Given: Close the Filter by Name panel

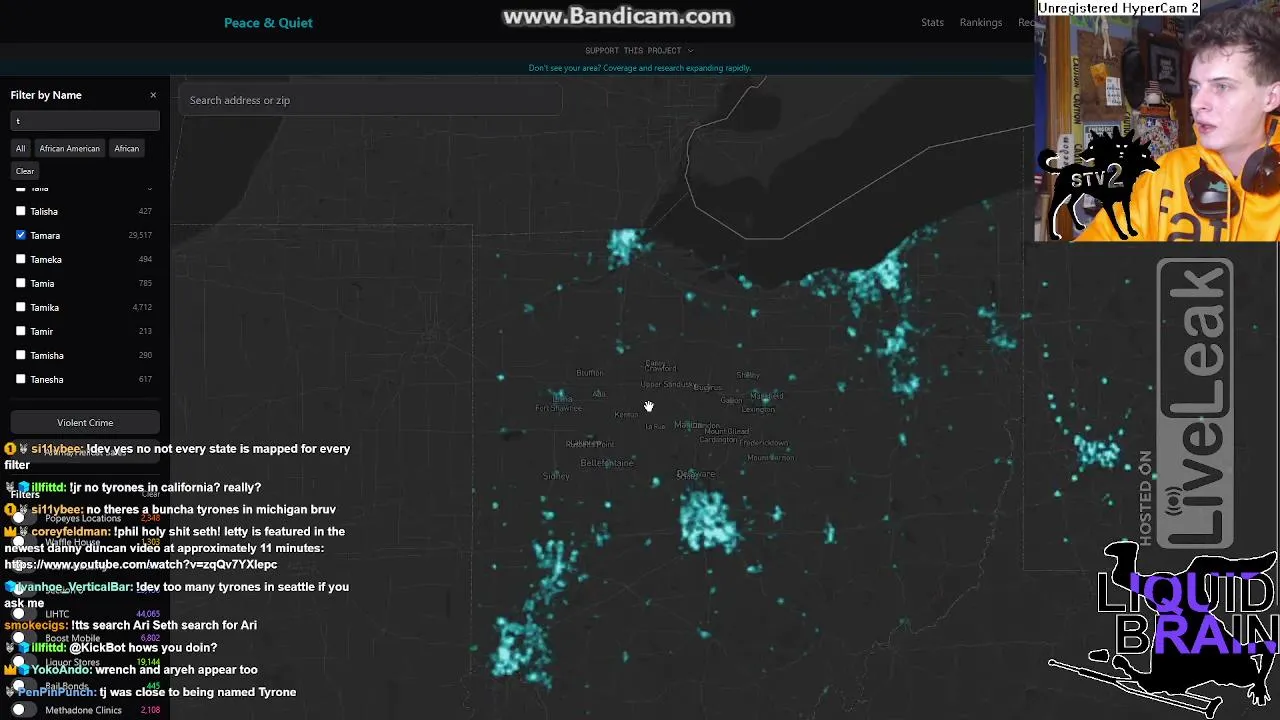Looking at the screenshot, I should [x=153, y=95].
